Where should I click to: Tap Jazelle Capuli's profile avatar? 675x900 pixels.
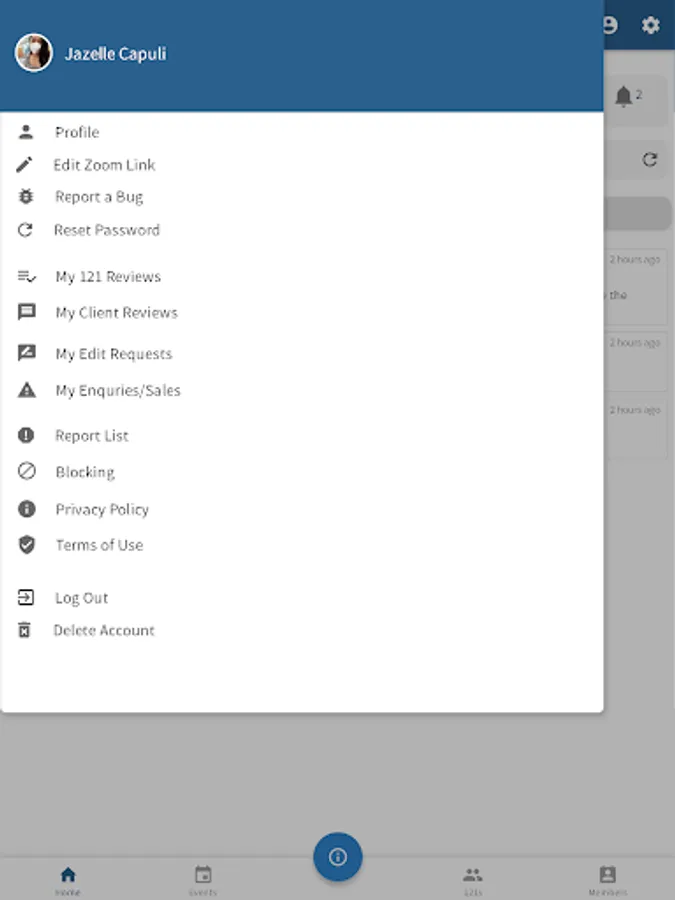34,53
